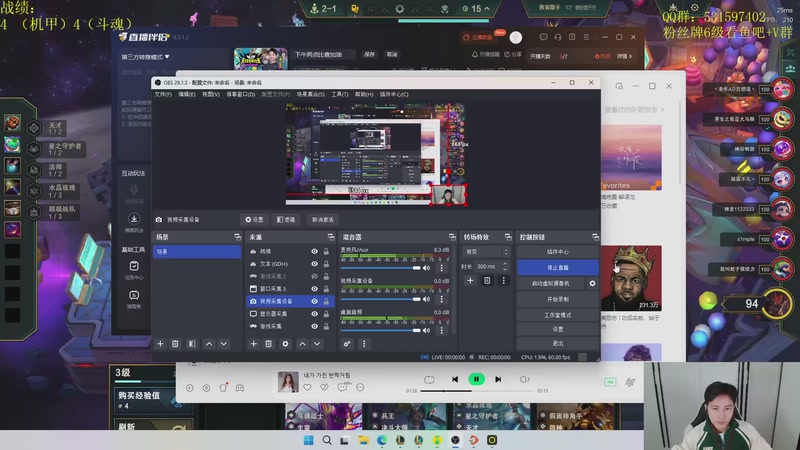Open source properties gear icon in 来源 panel
Screen dimensions: 800x450
[285, 344]
